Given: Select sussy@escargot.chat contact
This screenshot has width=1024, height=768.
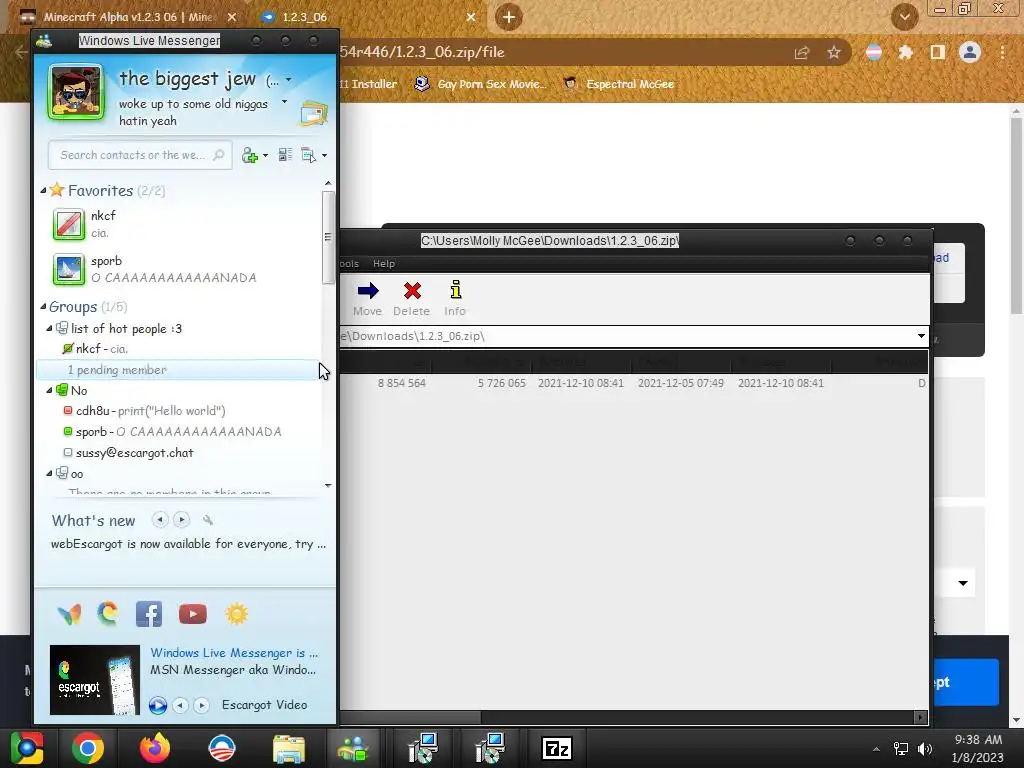Looking at the screenshot, I should pos(129,453).
